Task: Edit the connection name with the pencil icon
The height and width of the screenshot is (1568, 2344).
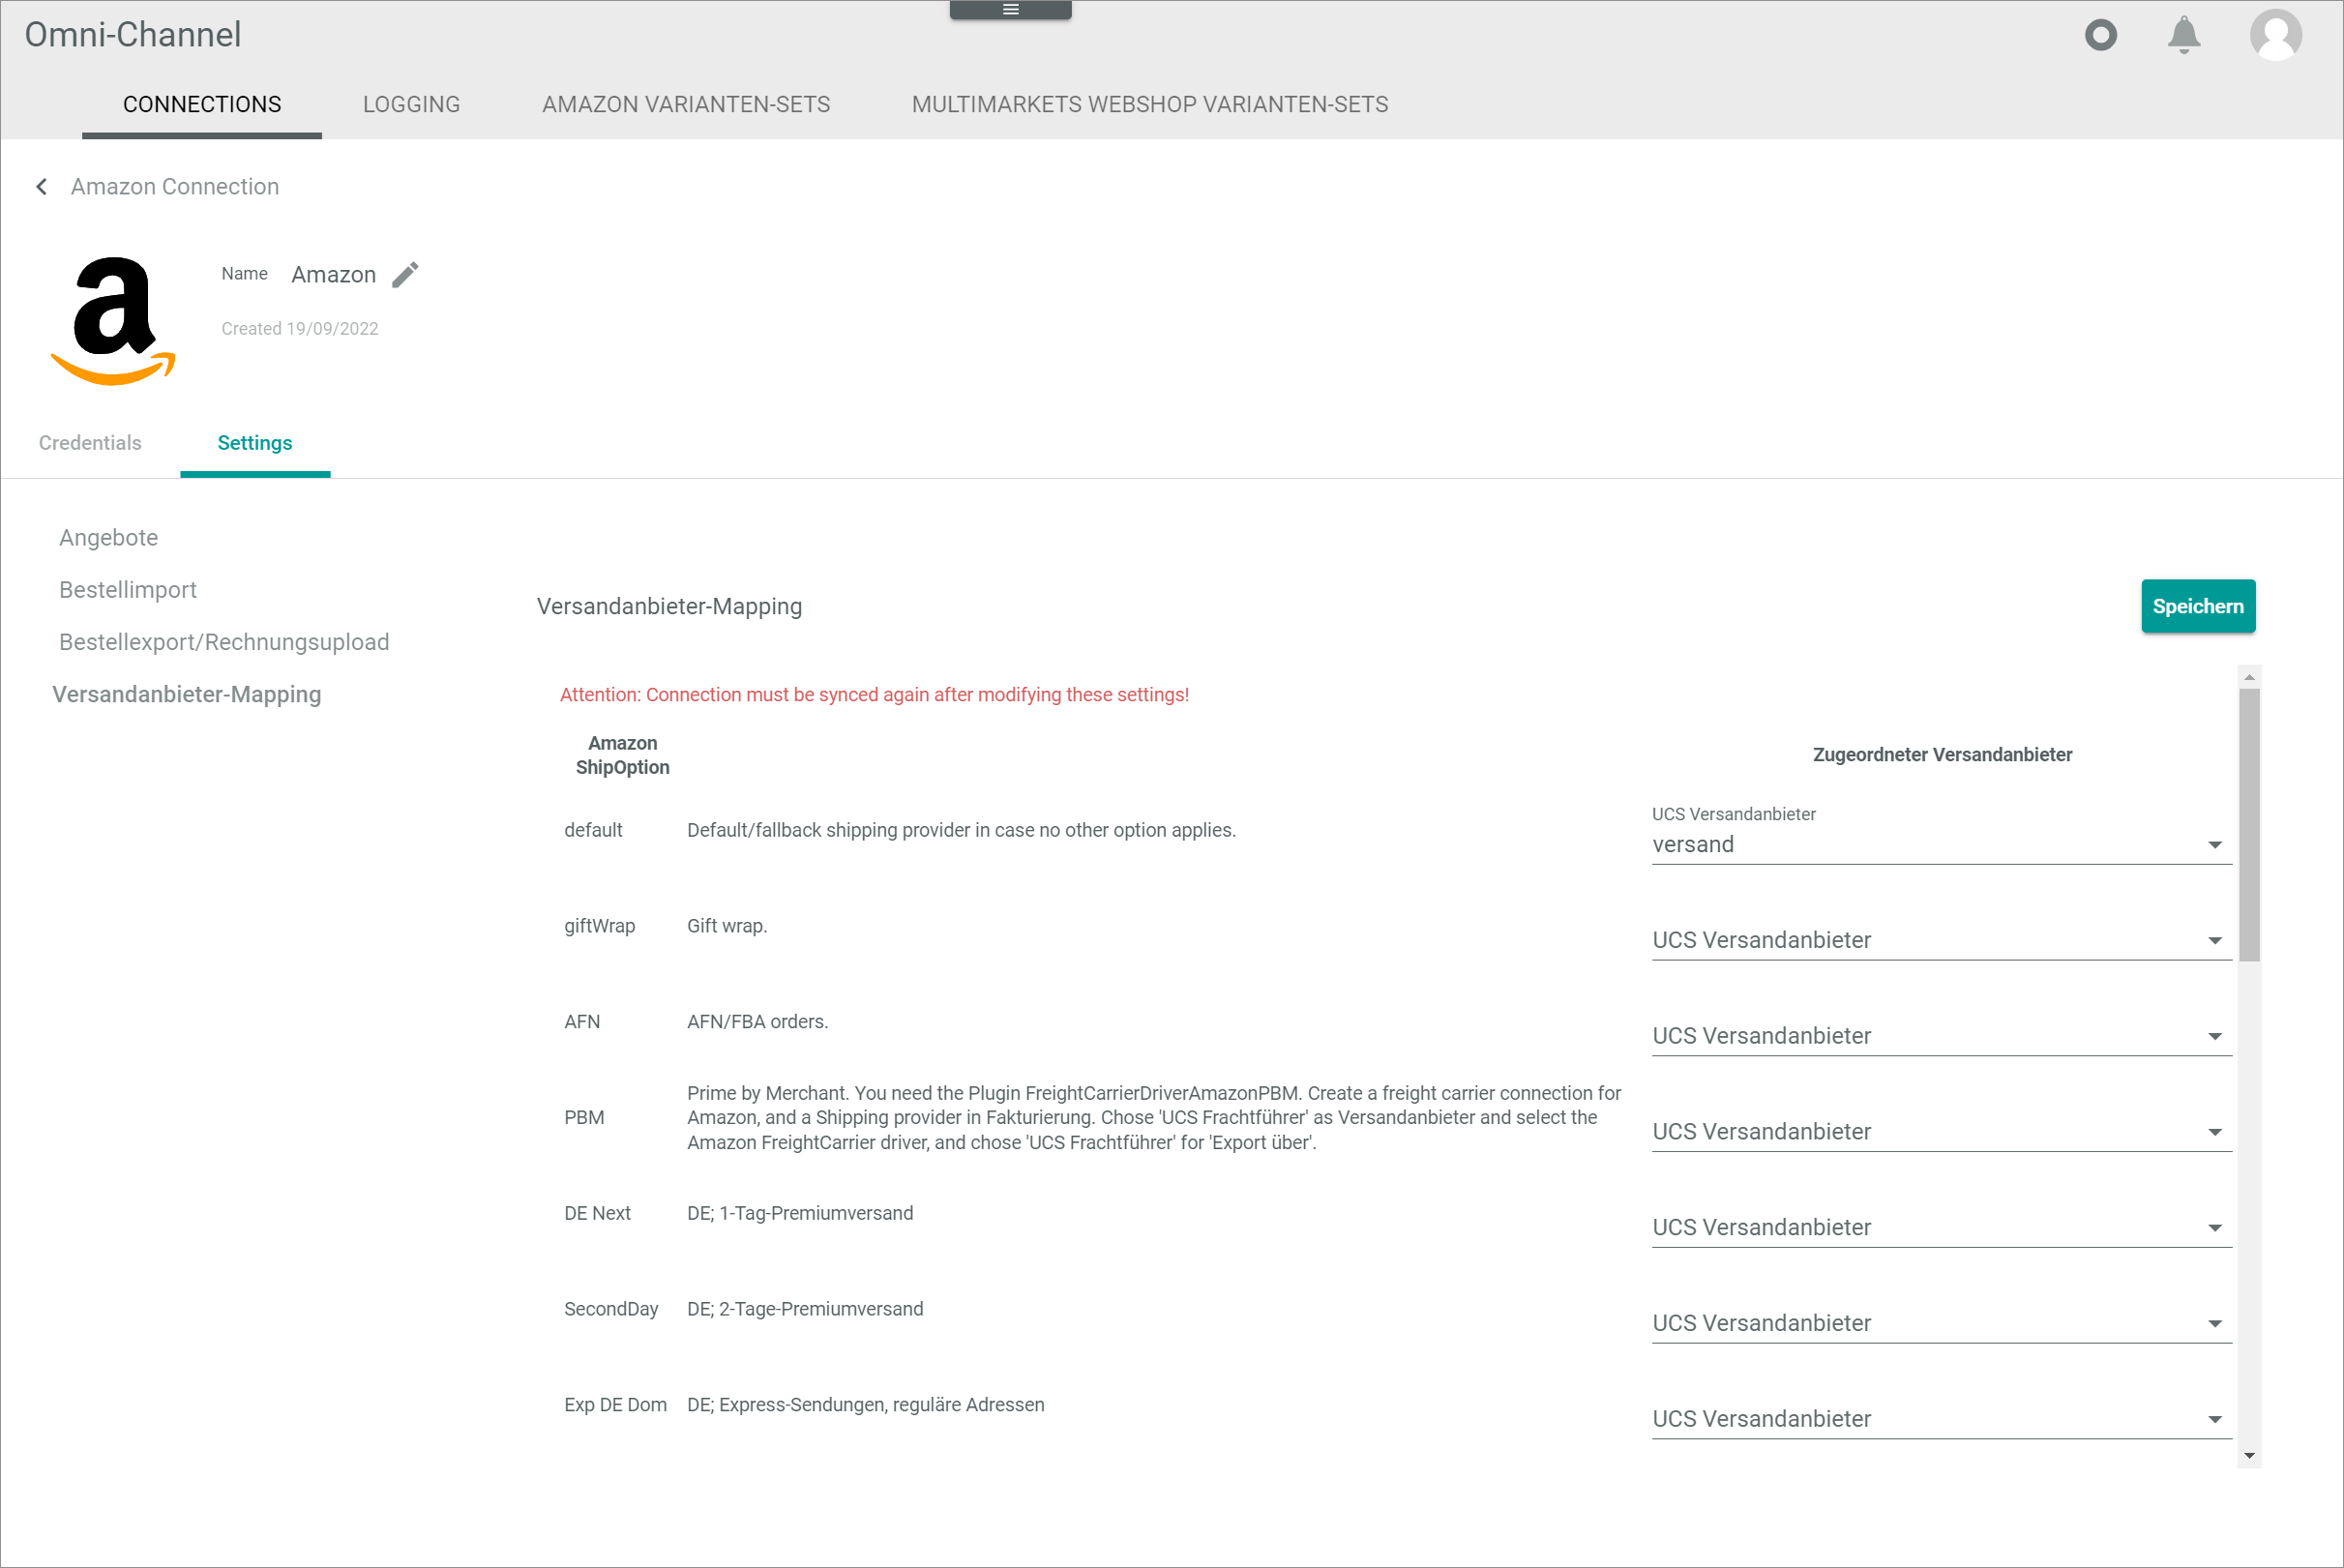Action: point(405,275)
